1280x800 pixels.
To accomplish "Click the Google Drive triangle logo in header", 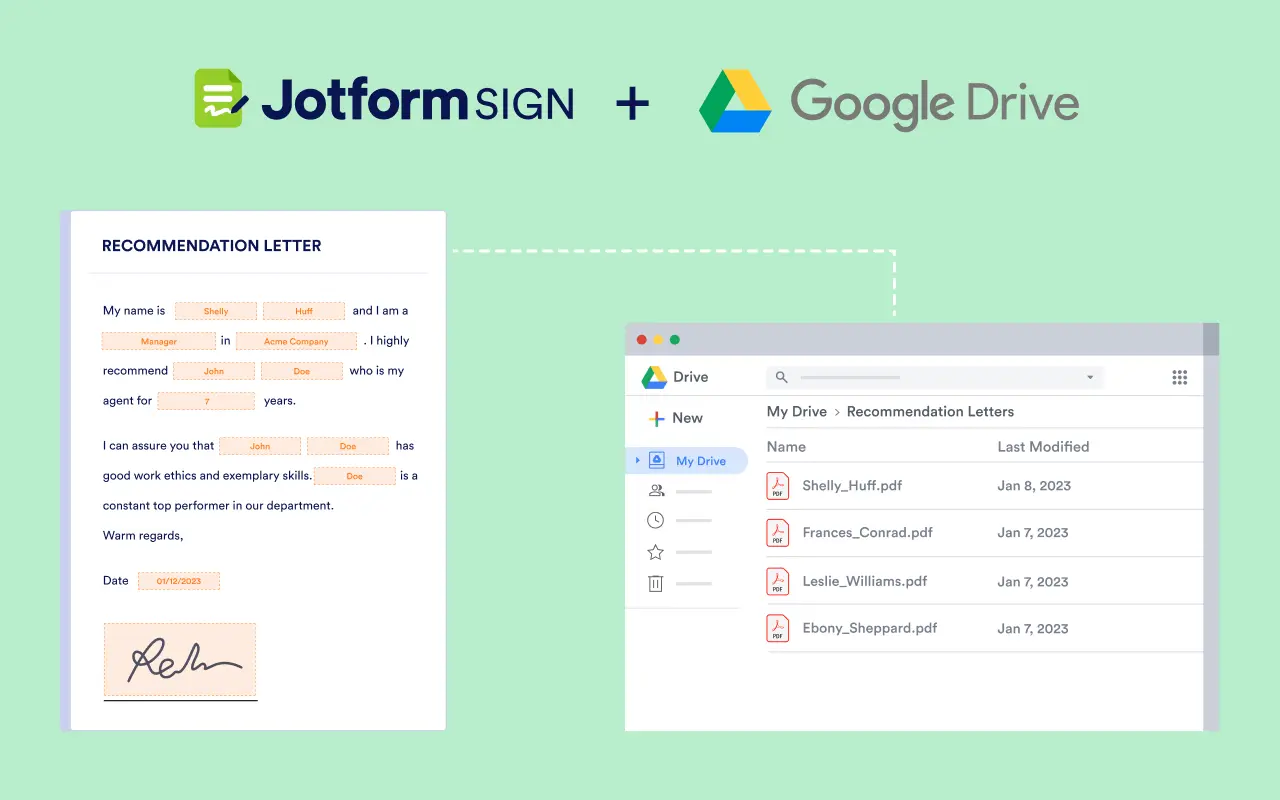I will click(x=735, y=101).
